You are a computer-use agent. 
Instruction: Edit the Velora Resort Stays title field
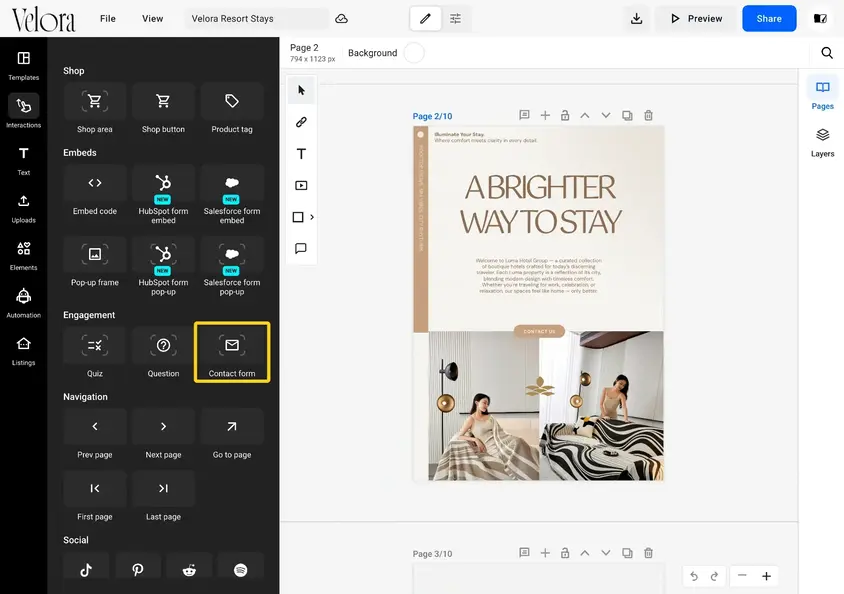tap(256, 19)
